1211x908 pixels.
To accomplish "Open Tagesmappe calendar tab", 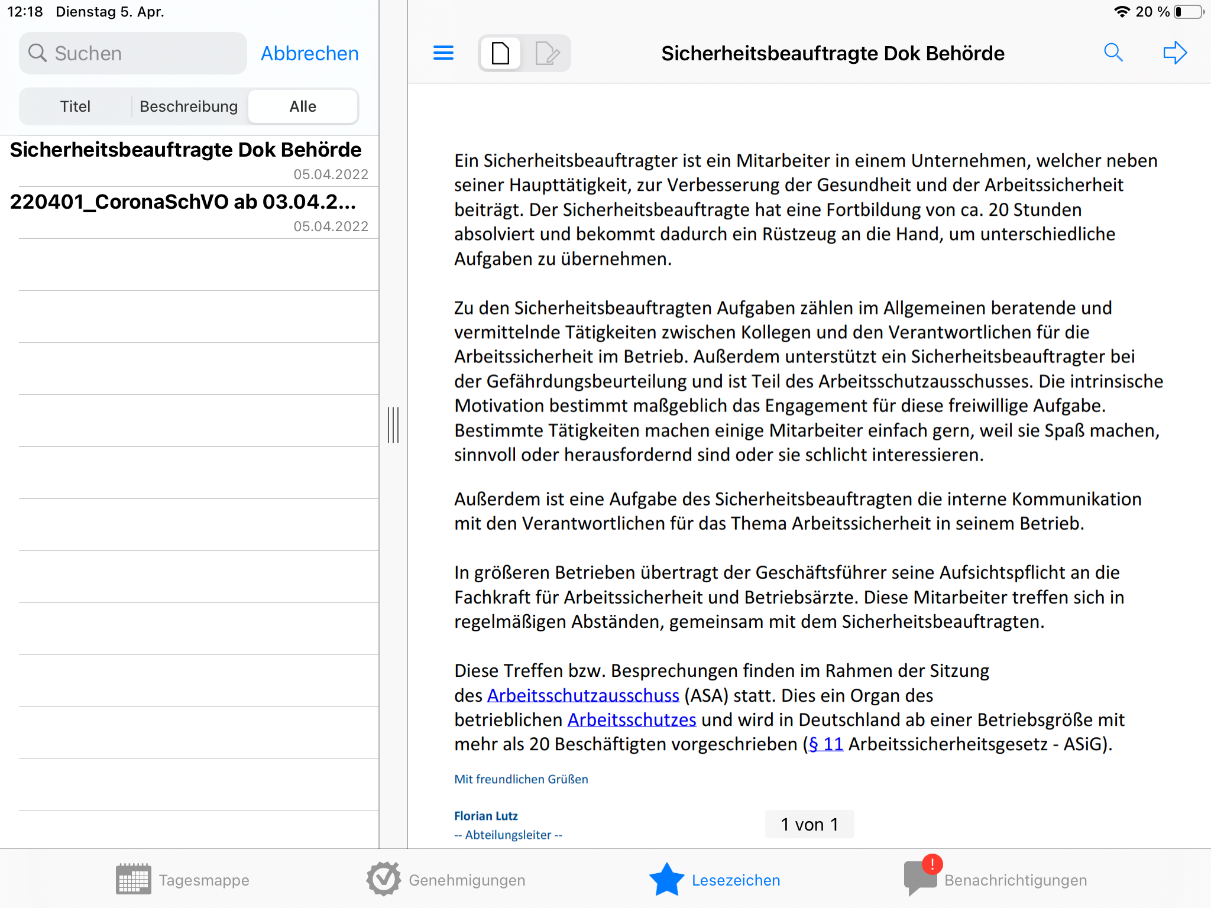I will point(183,880).
